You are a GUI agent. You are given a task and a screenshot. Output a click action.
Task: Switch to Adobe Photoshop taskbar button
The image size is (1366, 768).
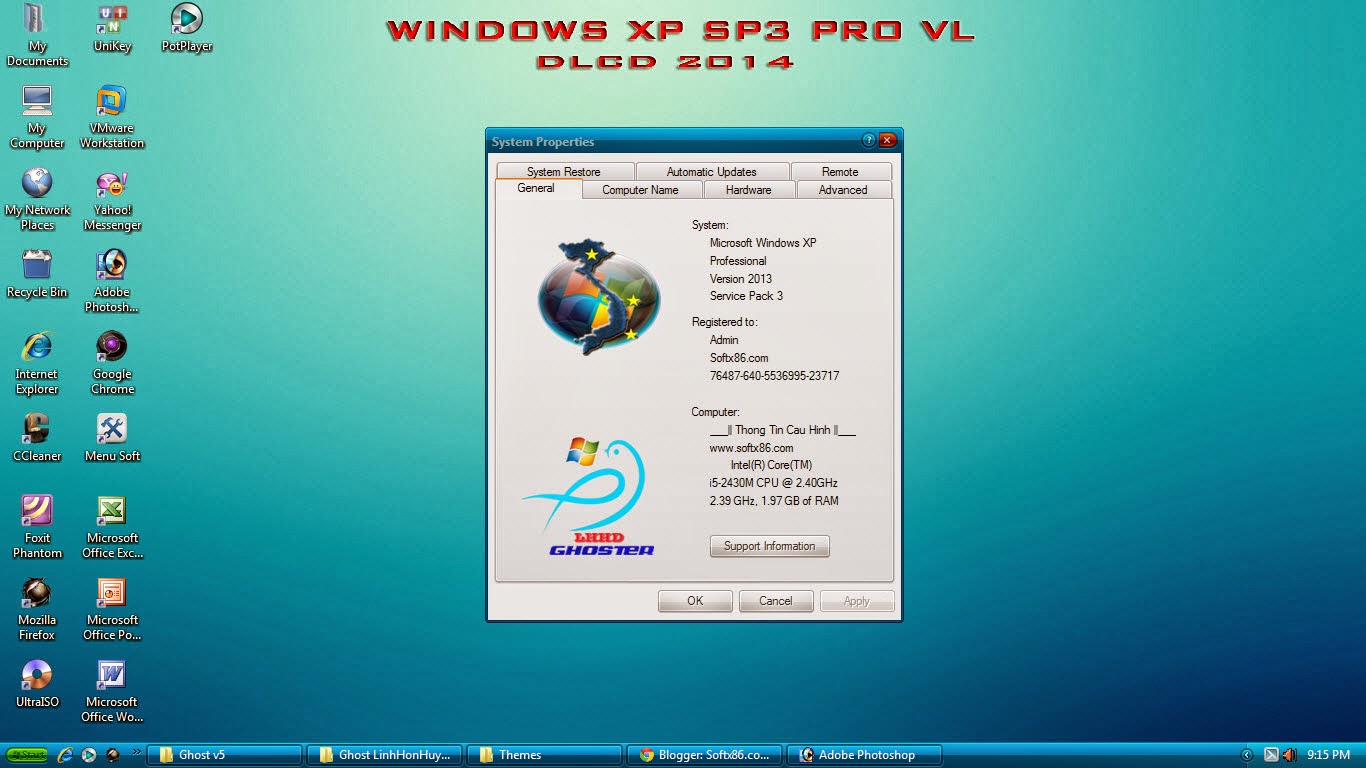coord(865,755)
